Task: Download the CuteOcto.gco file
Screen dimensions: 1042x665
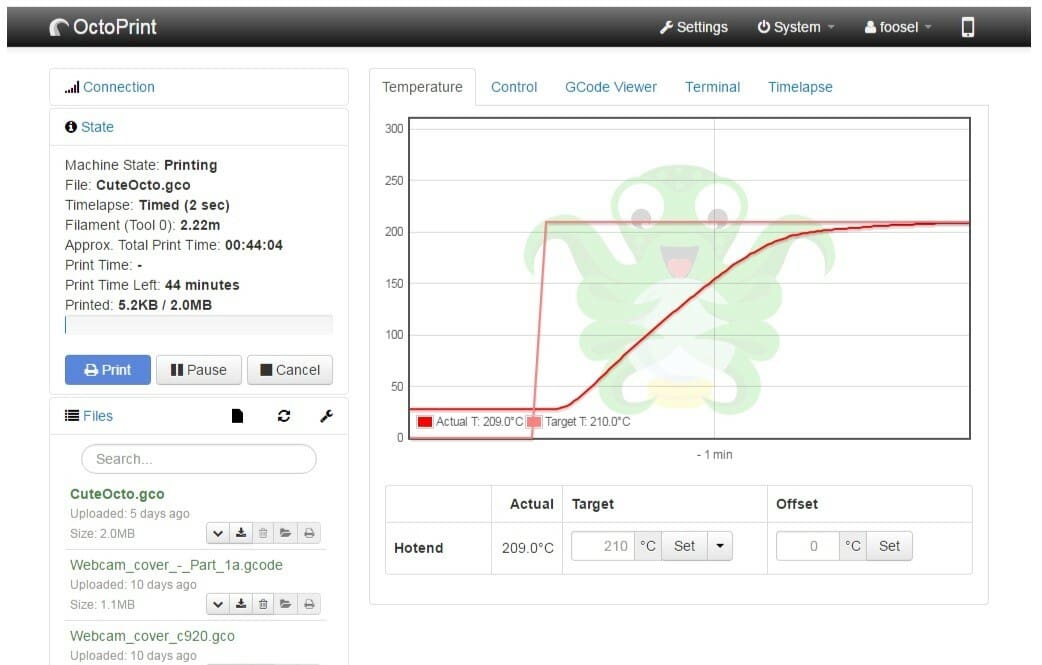Action: (x=241, y=533)
